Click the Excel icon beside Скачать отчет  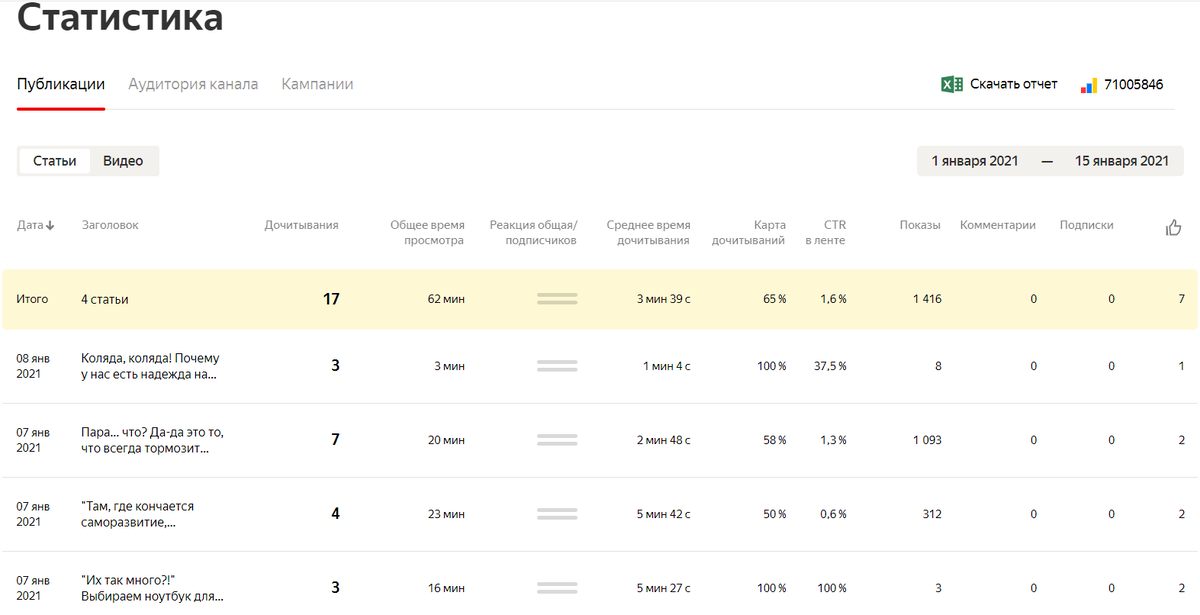click(x=952, y=84)
